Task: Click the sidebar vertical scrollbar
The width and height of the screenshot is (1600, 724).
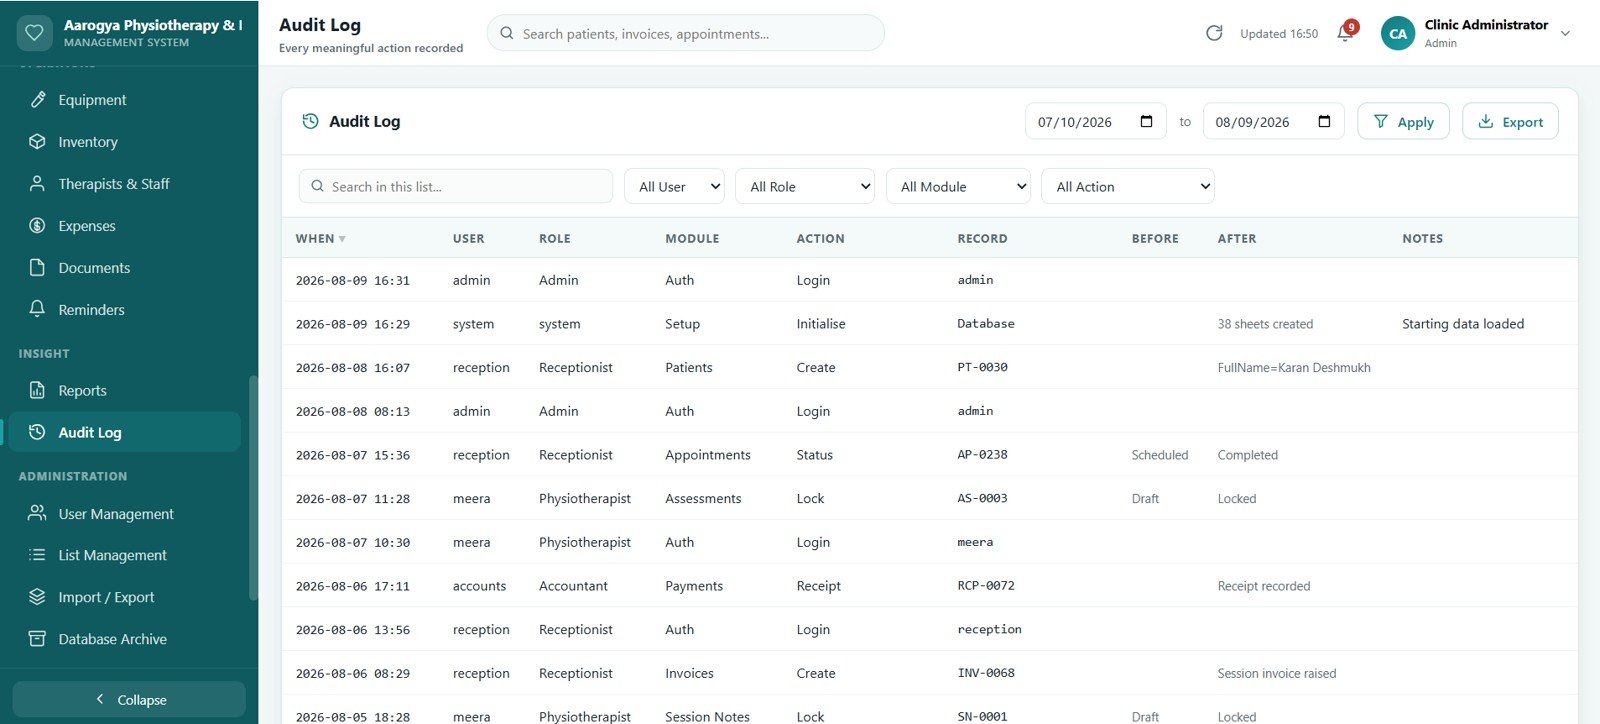Action: click(253, 488)
